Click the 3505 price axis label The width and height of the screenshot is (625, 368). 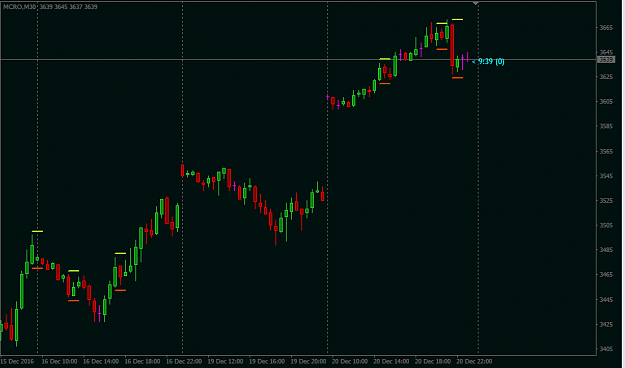coord(606,226)
